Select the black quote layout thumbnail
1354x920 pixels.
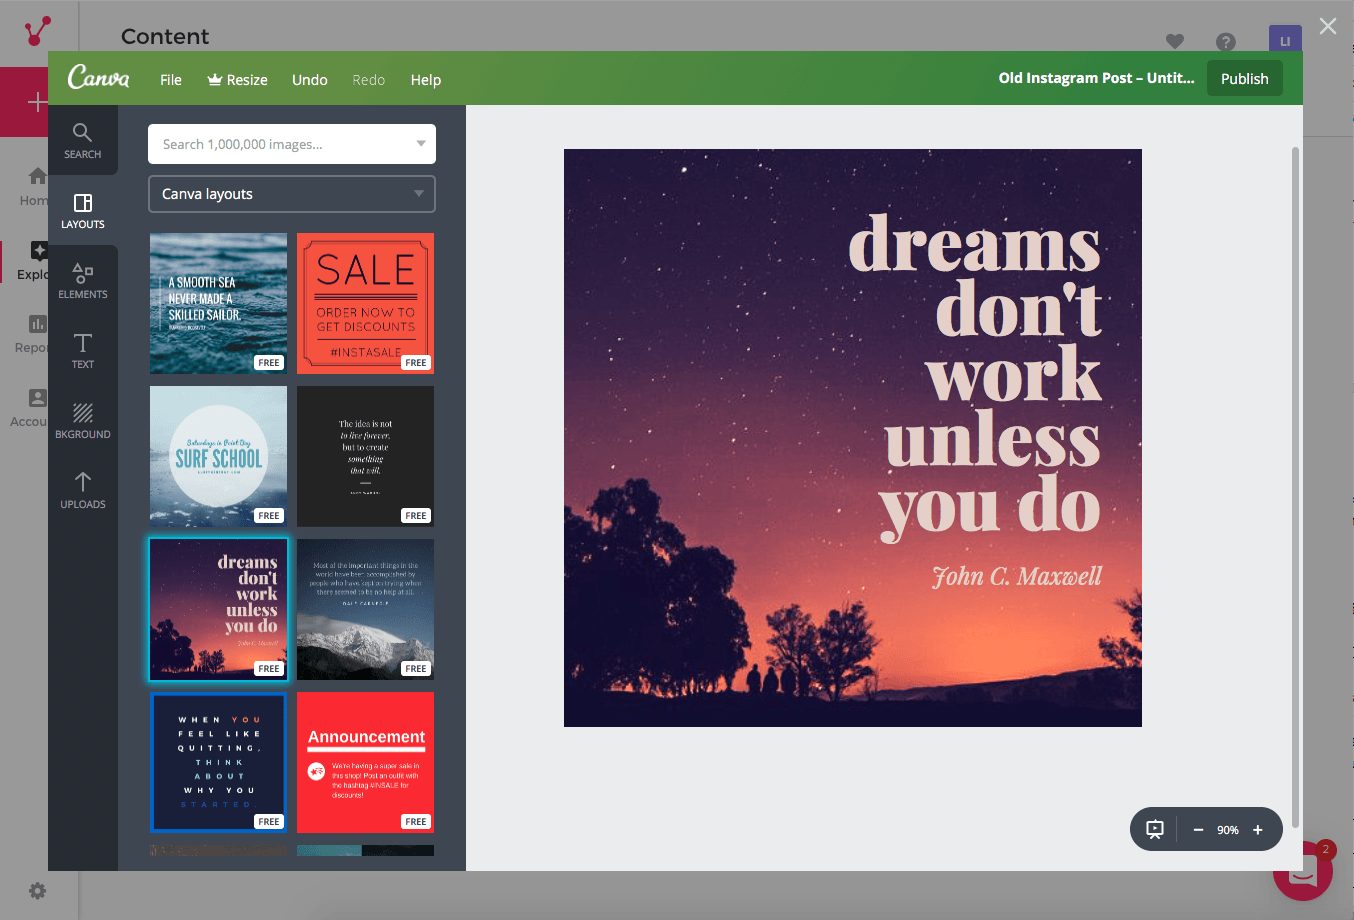coord(365,456)
